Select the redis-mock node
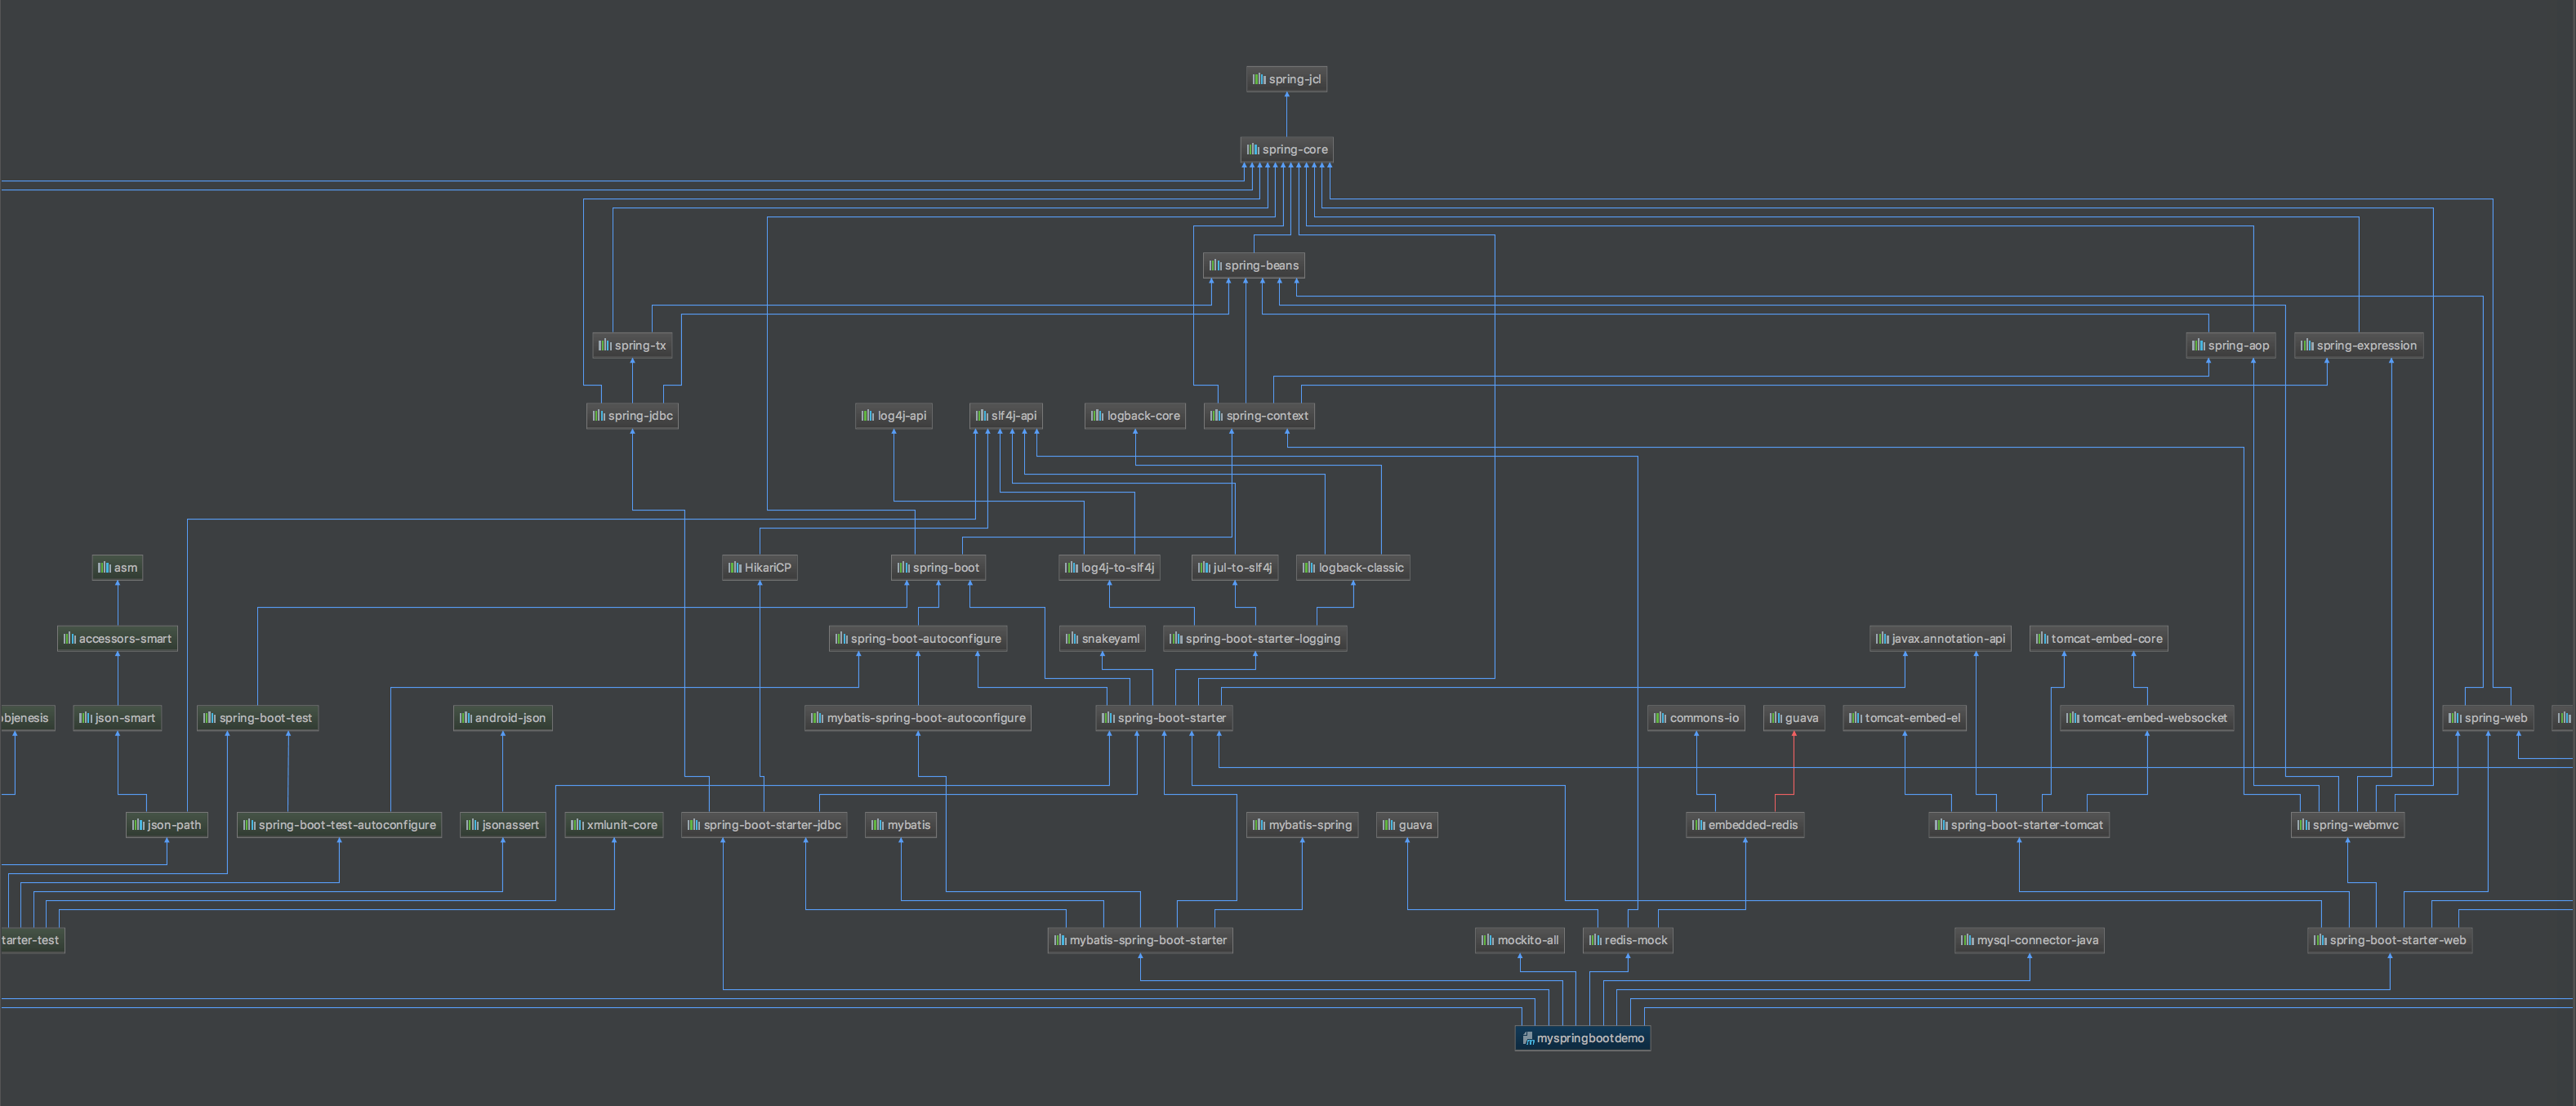The height and width of the screenshot is (1106, 2576). (x=1628, y=940)
